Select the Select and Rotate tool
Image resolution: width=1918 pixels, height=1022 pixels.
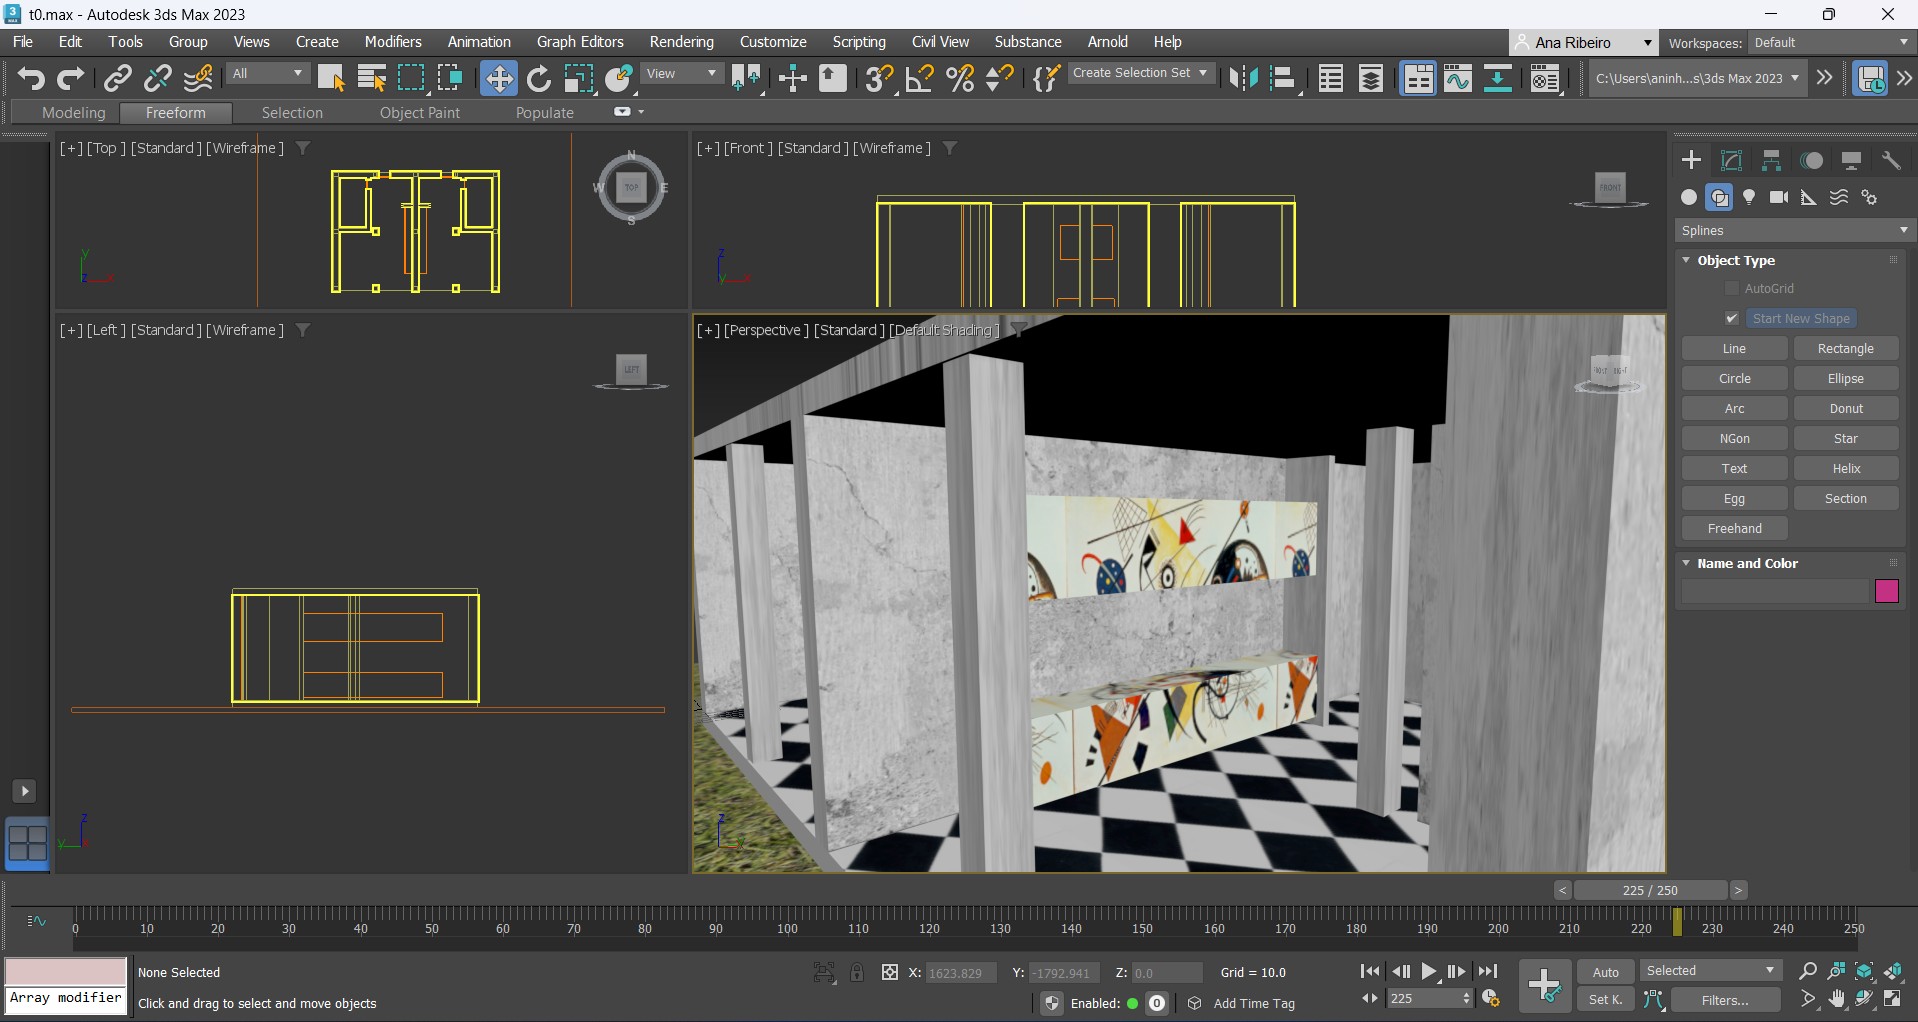coord(539,78)
